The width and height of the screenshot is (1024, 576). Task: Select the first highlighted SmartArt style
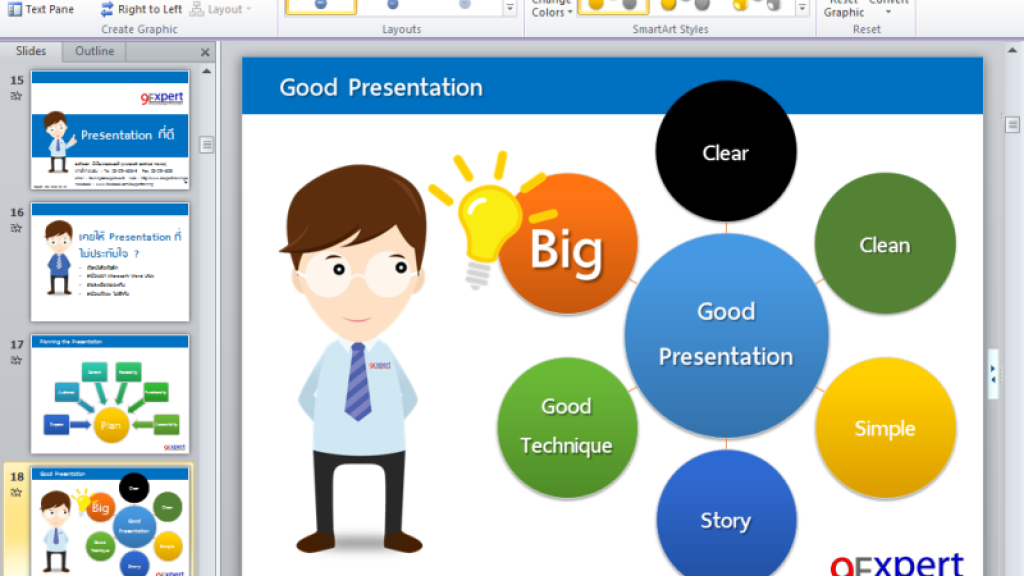[x=613, y=7]
